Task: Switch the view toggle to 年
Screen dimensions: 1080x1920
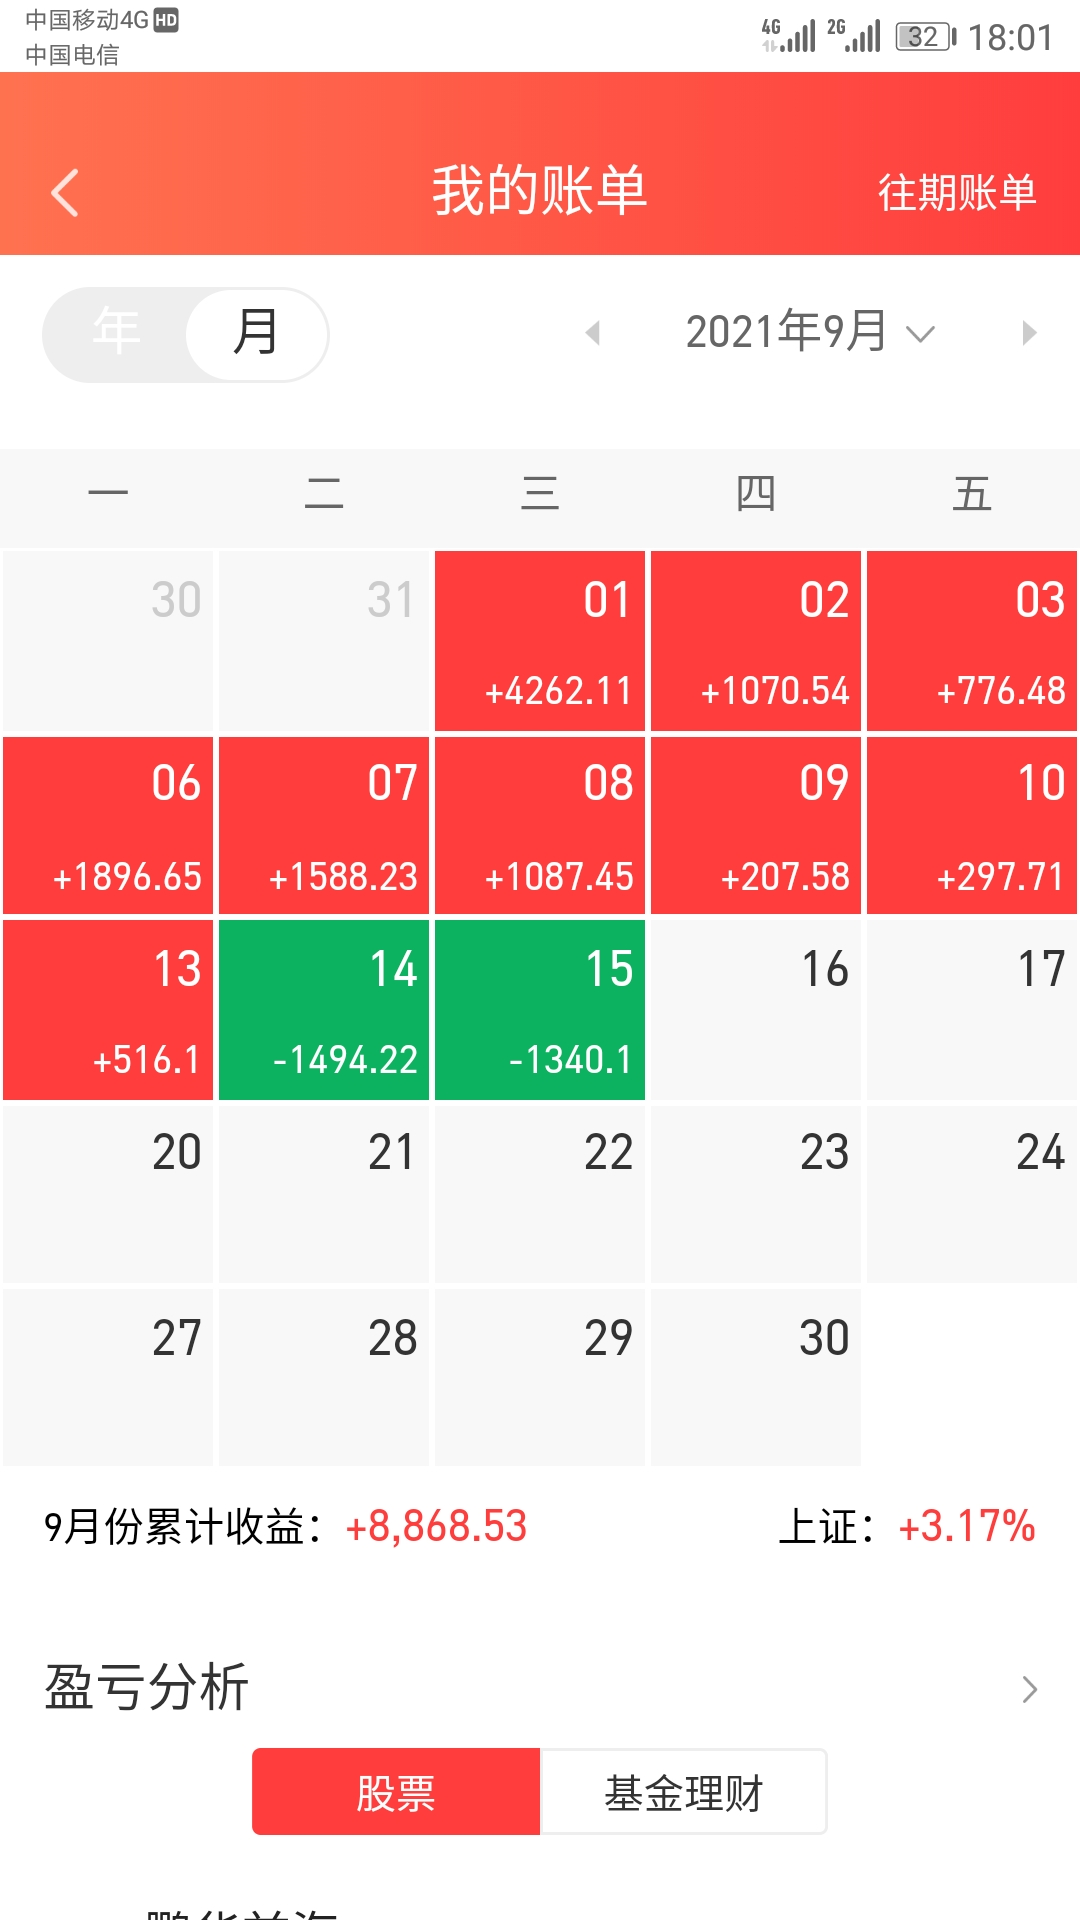Action: pyautogui.click(x=116, y=333)
